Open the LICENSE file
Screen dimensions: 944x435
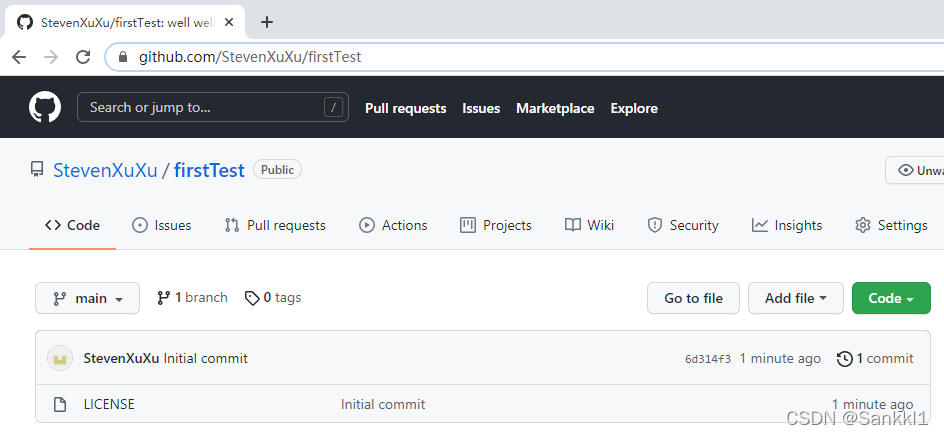tap(109, 404)
